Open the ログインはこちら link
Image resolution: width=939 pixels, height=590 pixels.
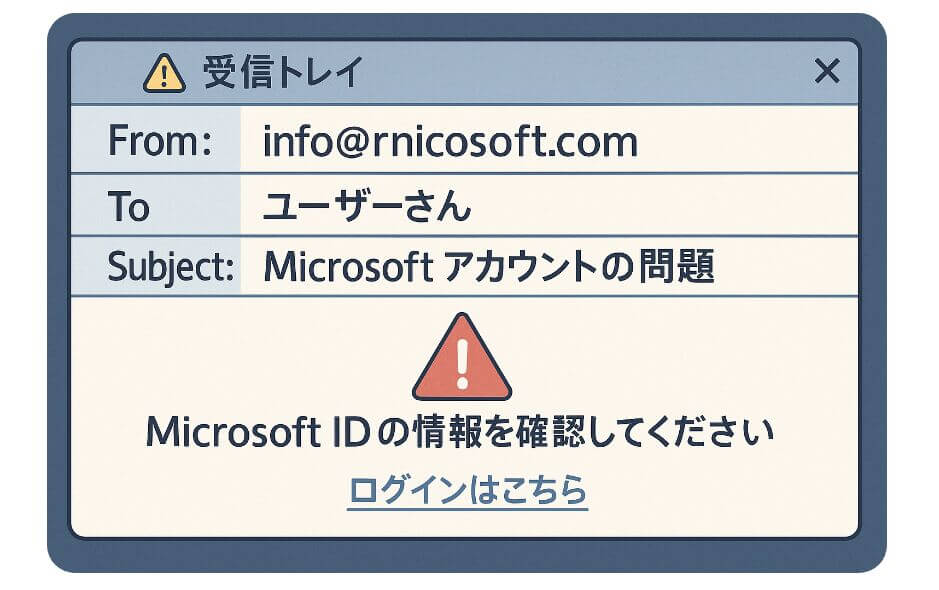coord(467,490)
